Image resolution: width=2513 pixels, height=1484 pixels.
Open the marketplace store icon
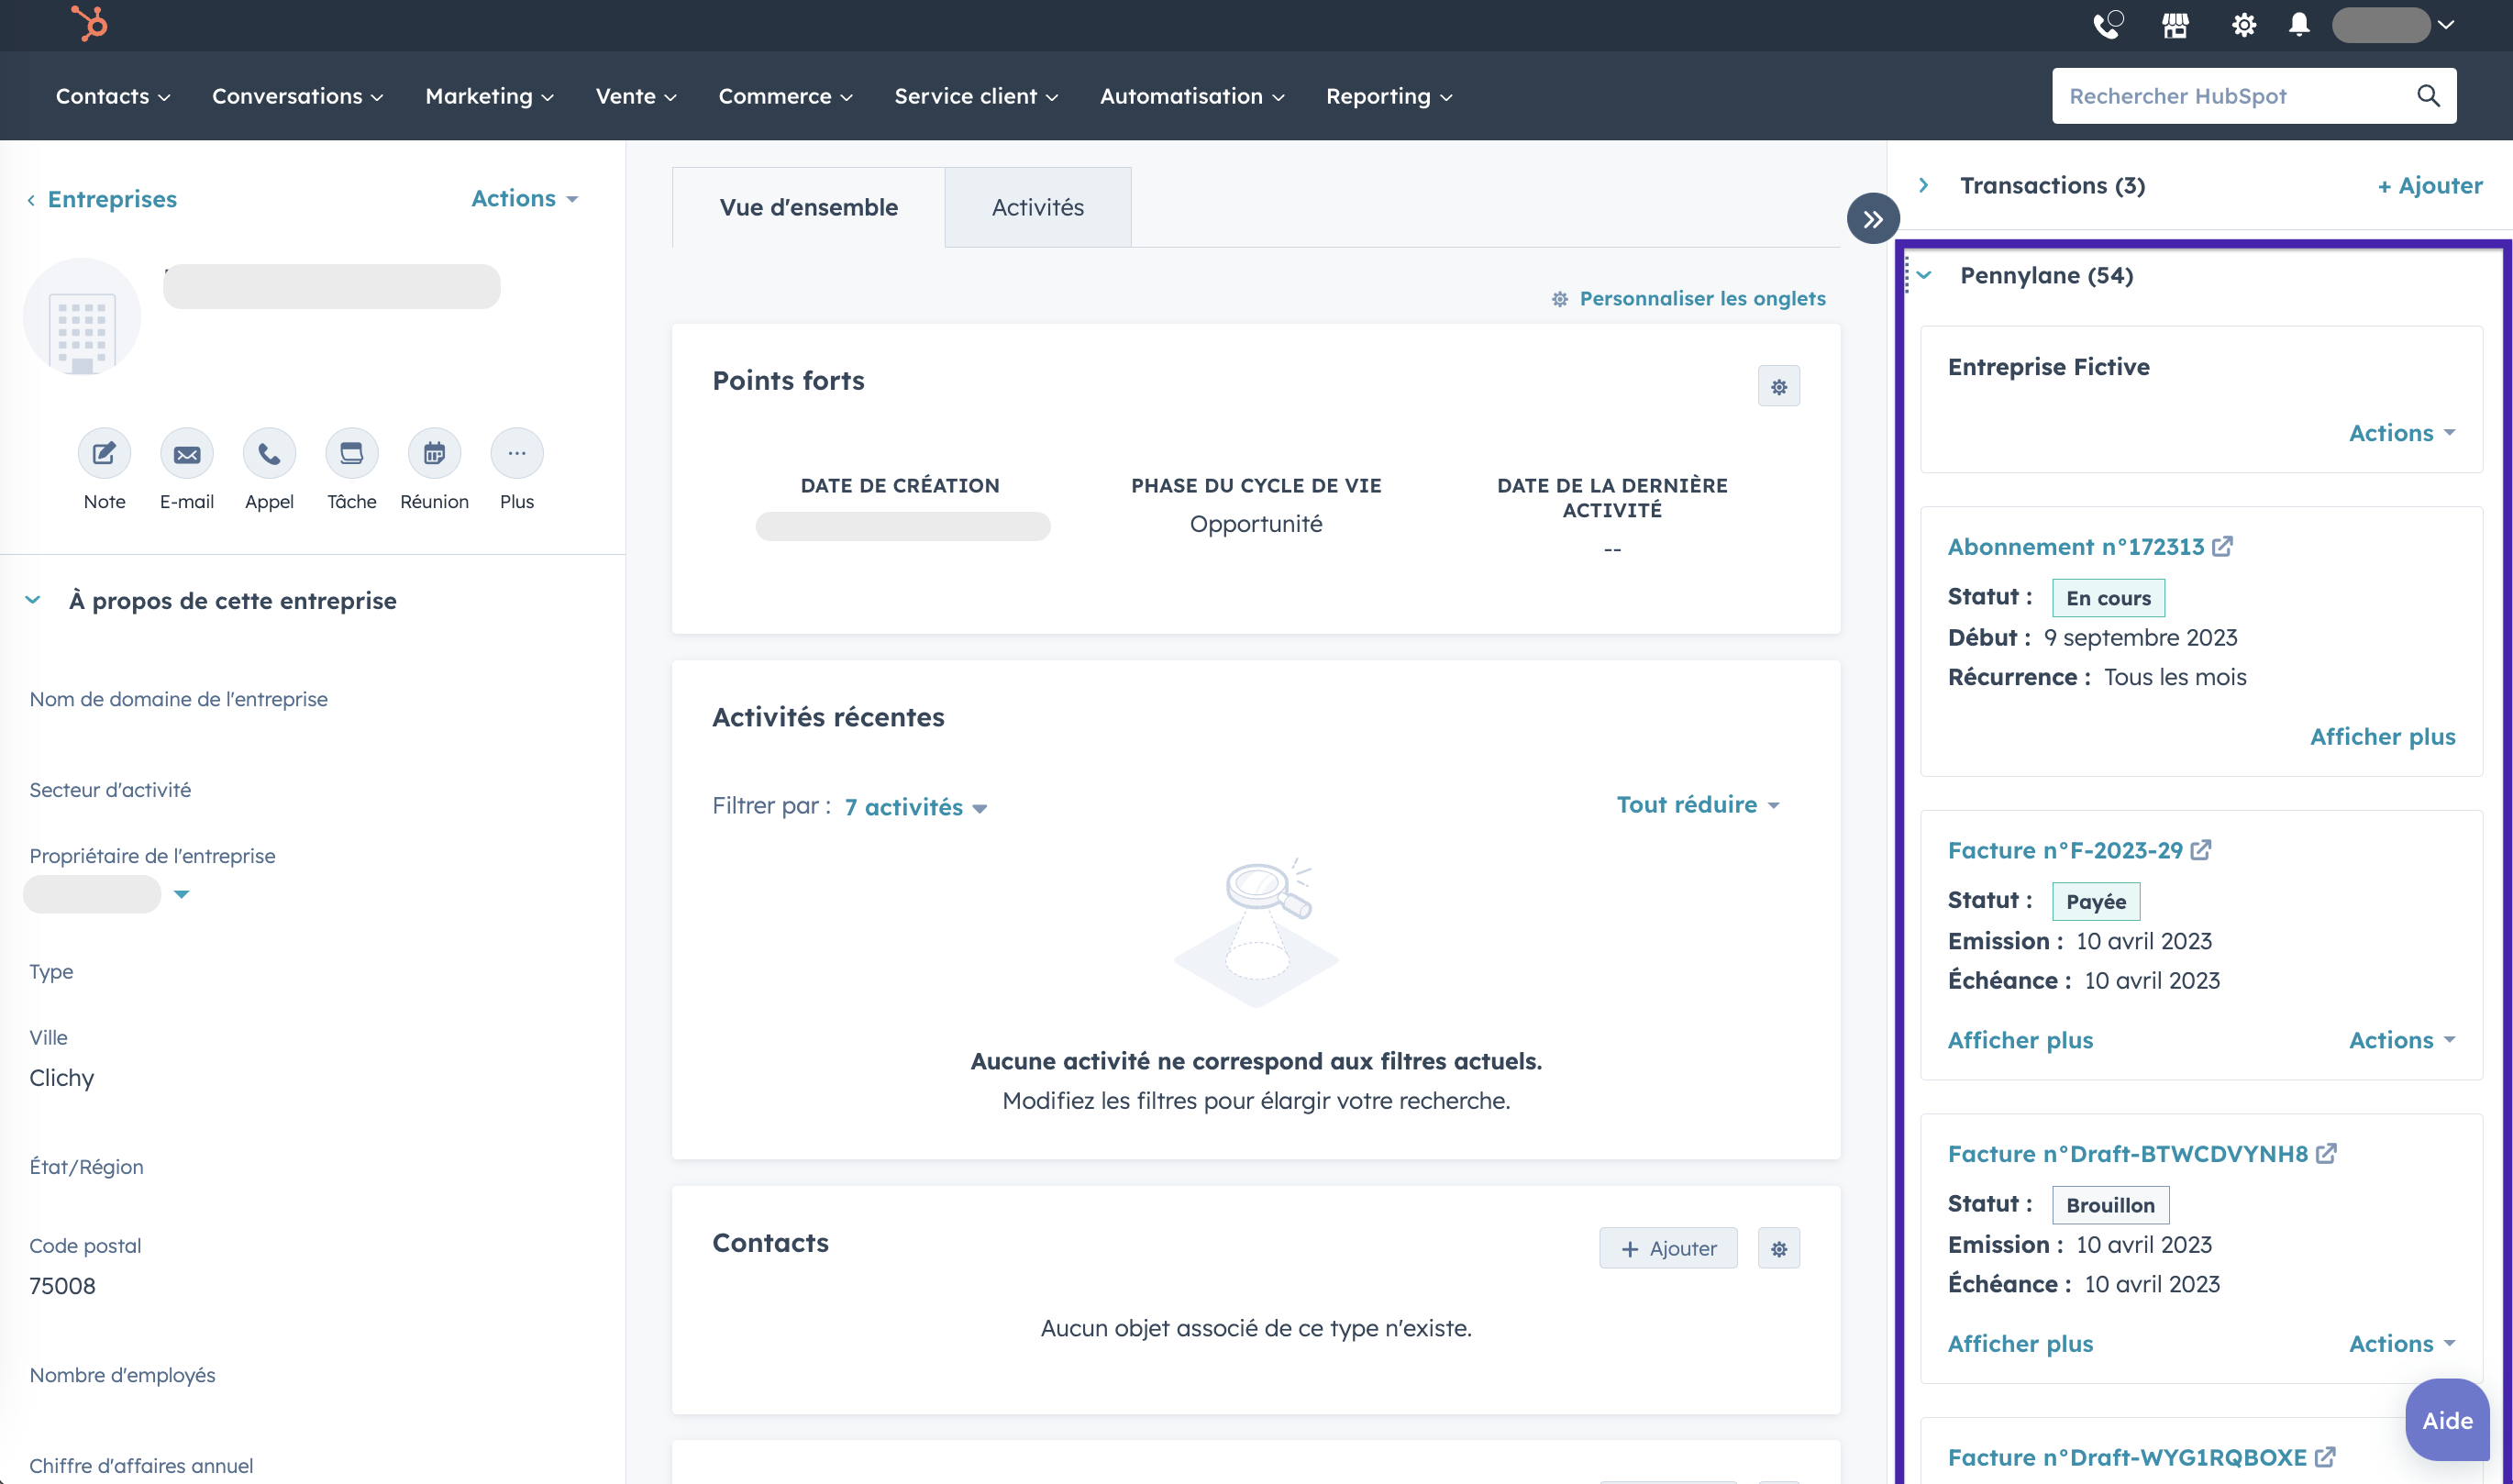pos(2175,25)
